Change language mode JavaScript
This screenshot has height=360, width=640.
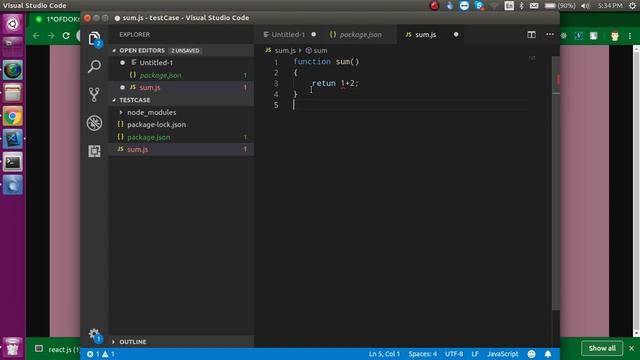pos(502,354)
